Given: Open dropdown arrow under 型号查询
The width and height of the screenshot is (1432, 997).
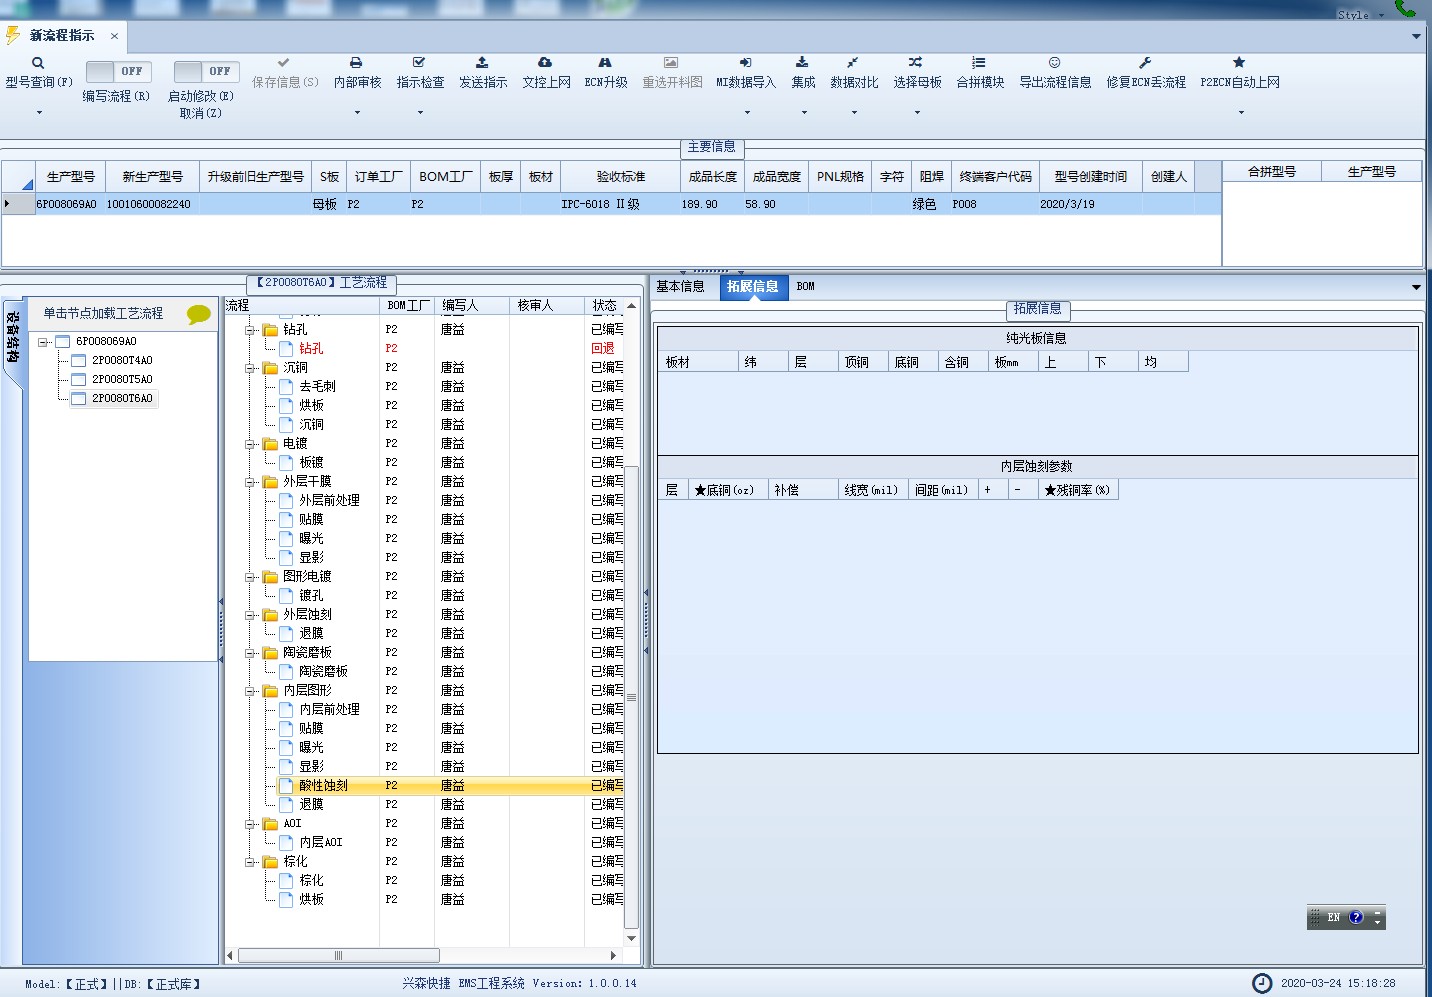Looking at the screenshot, I should pos(39,112).
